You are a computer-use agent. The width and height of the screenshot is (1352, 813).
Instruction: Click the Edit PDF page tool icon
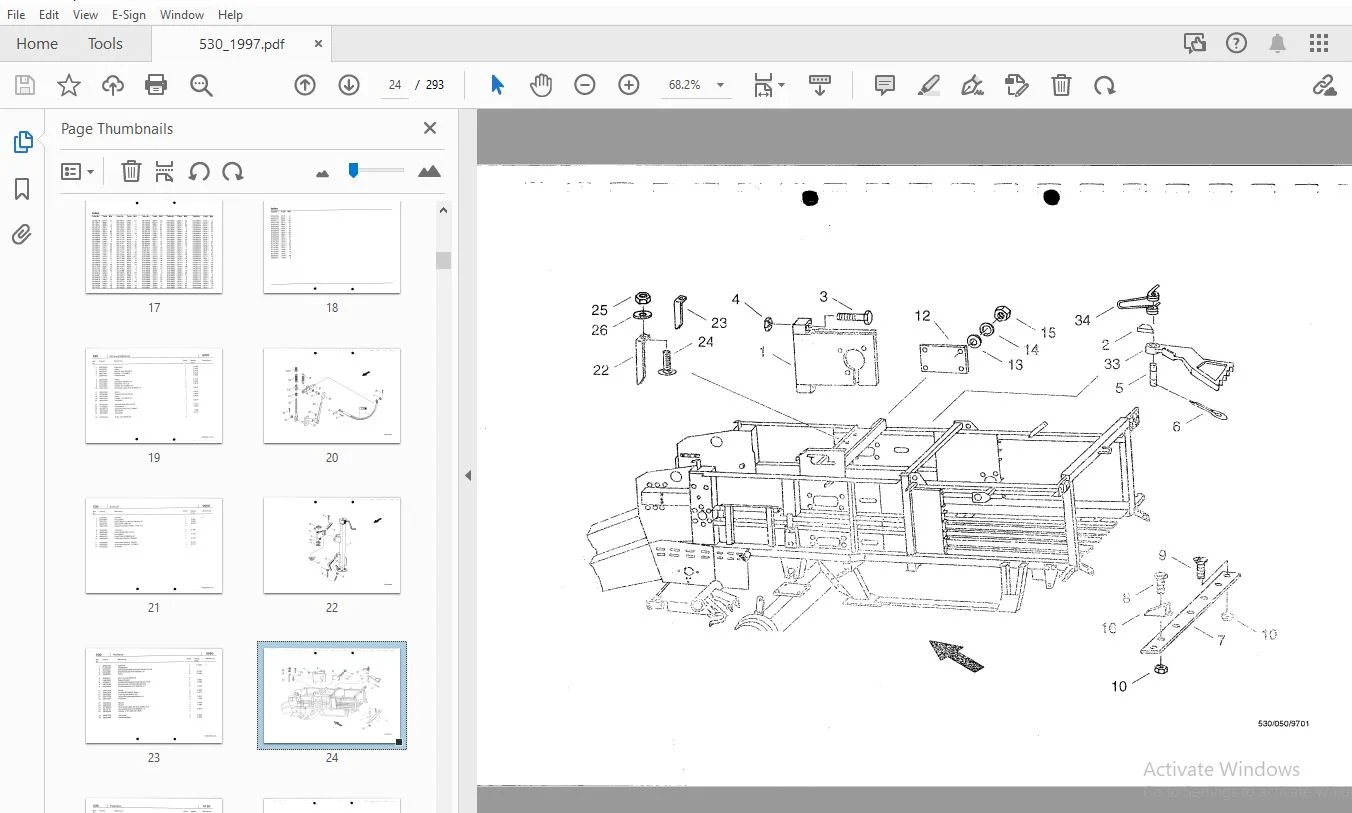[1016, 85]
